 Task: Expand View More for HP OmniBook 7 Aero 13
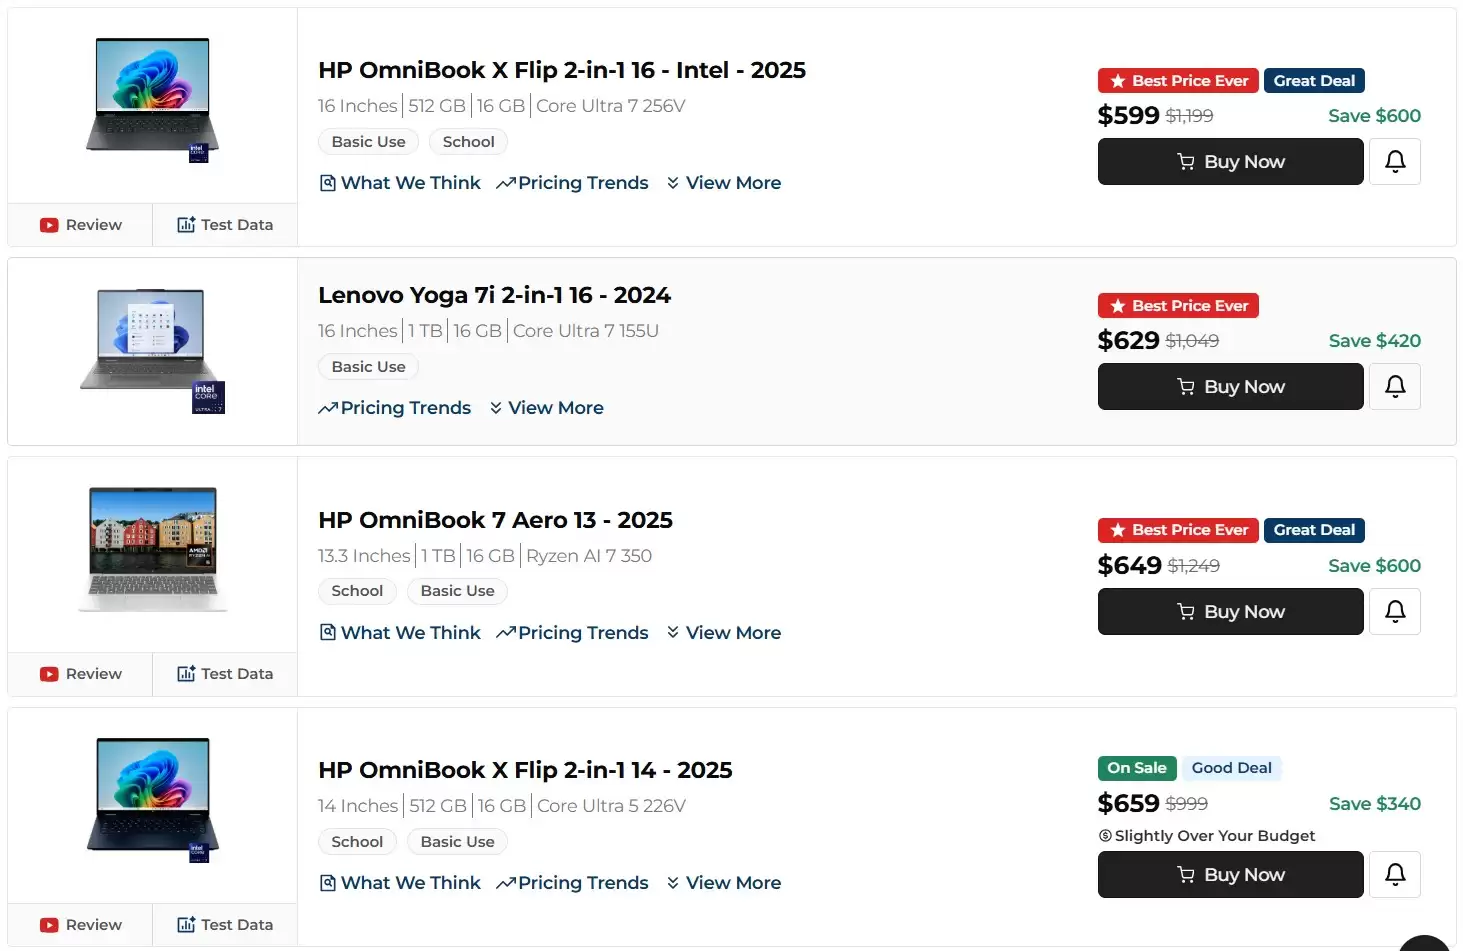pyautogui.click(x=723, y=633)
